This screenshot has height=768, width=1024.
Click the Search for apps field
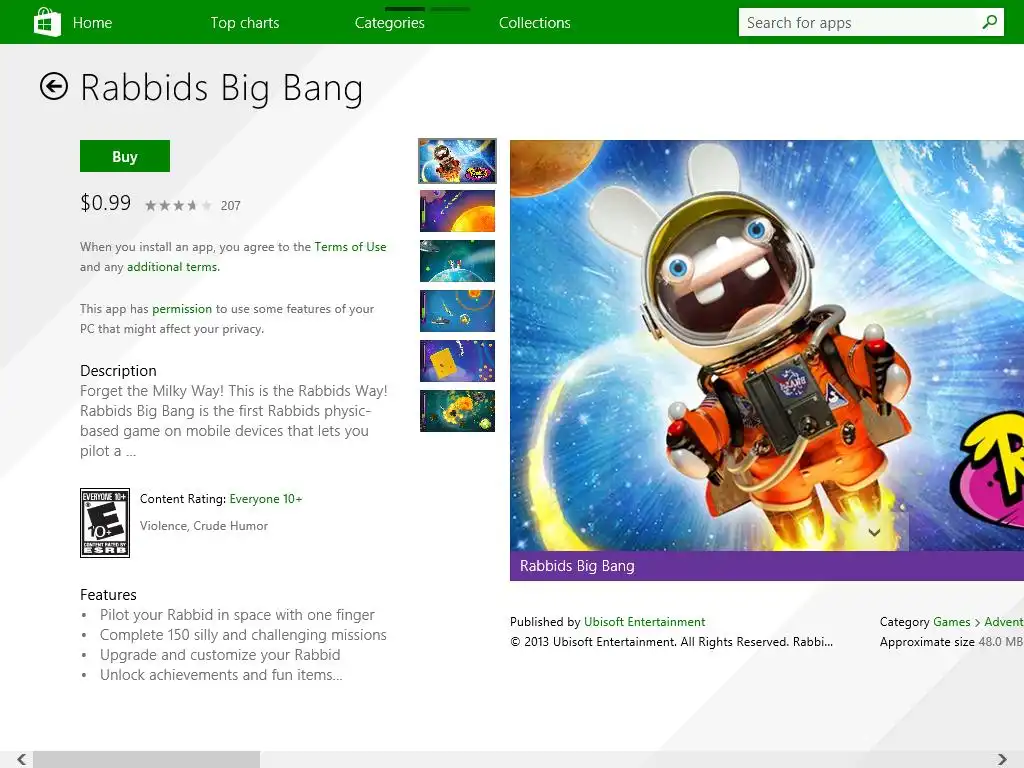[871, 22]
